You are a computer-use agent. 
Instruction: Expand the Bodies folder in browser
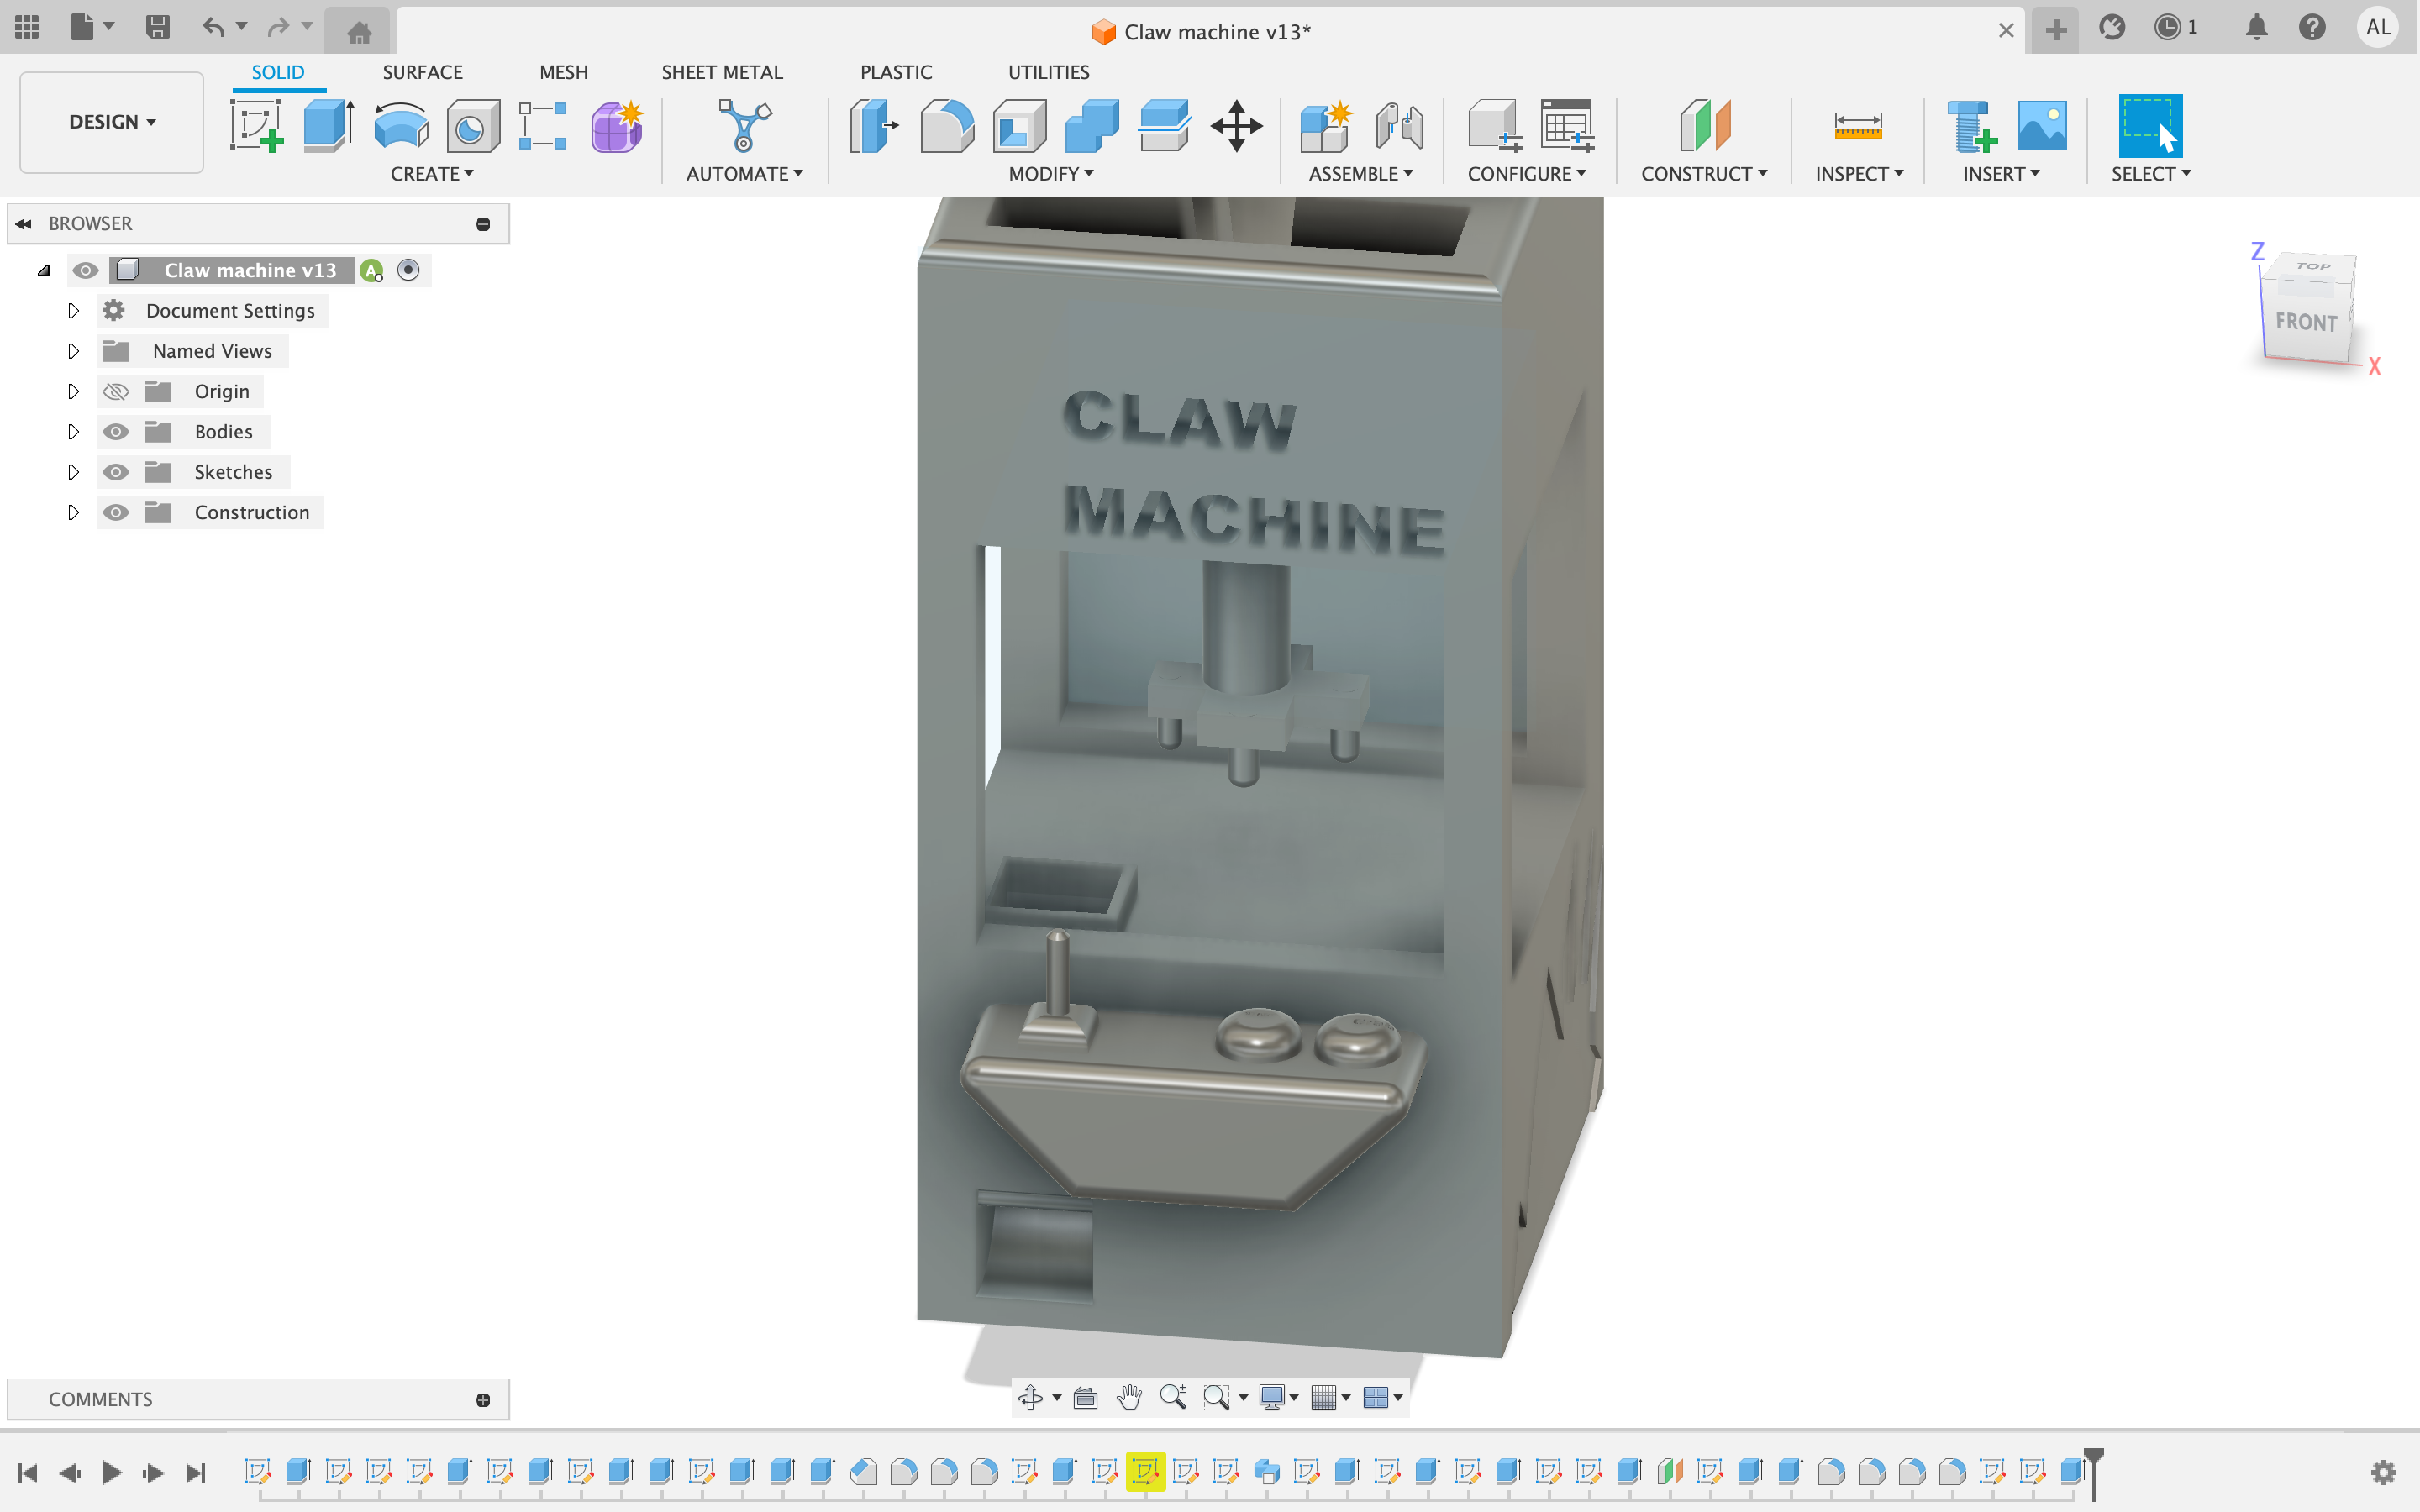tap(71, 430)
